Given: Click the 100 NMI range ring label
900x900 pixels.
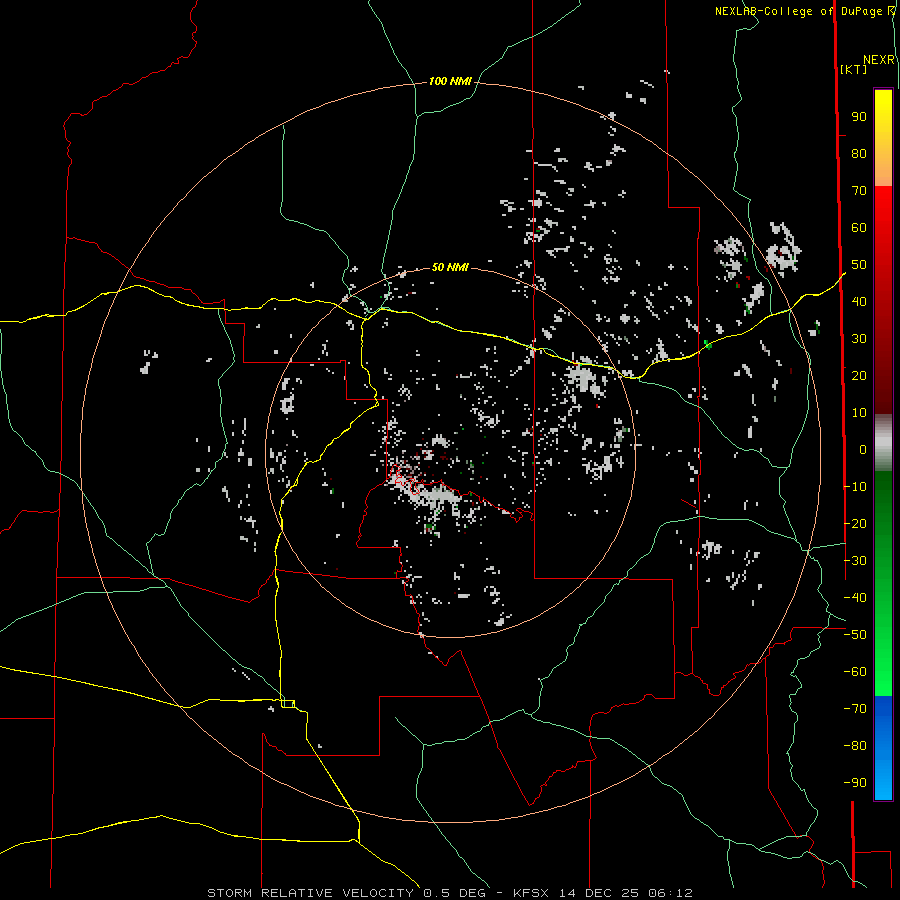Looking at the screenshot, I should click(450, 82).
